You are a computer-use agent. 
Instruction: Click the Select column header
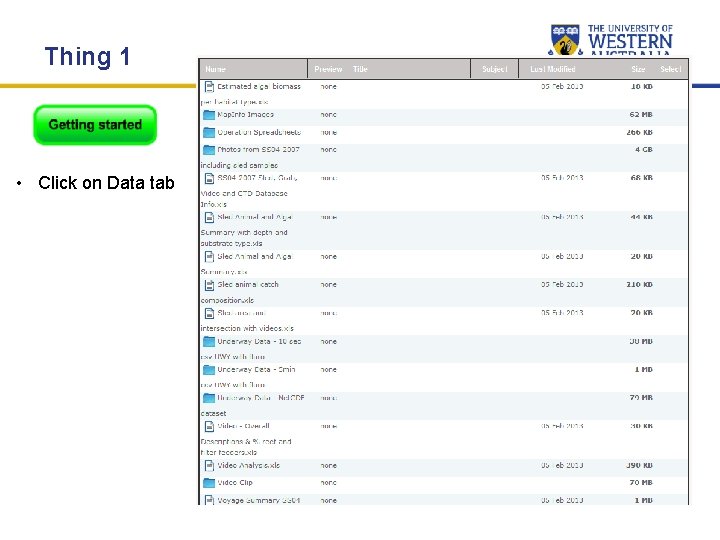(x=671, y=69)
